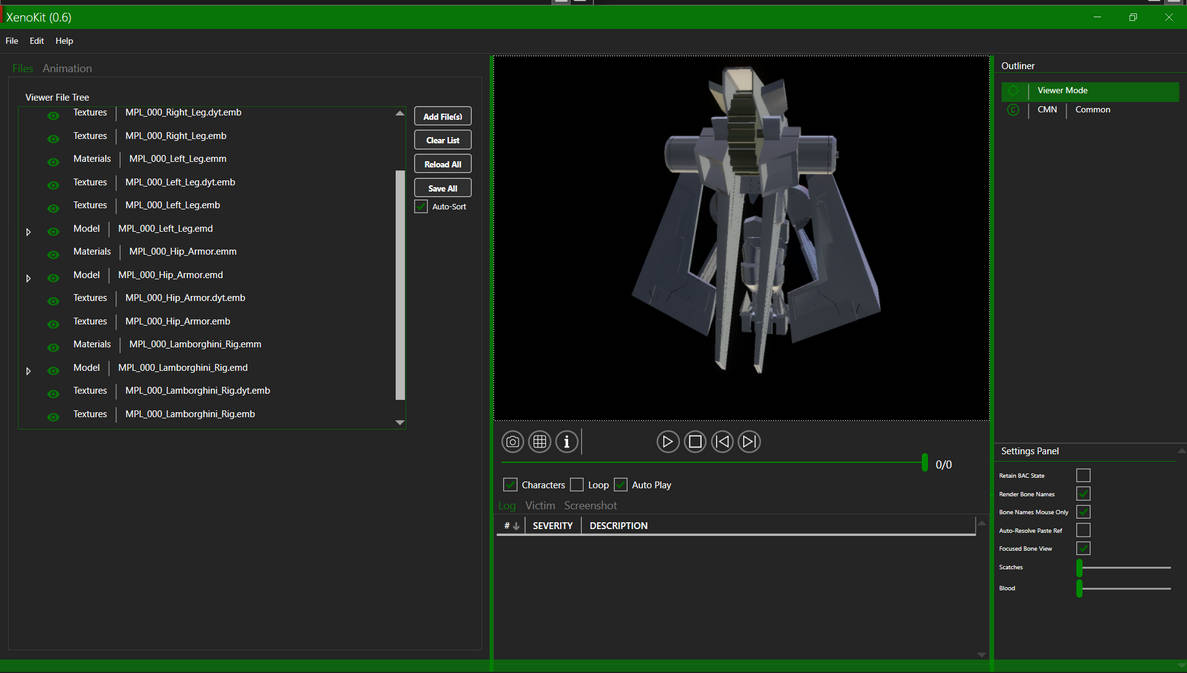Image resolution: width=1187 pixels, height=673 pixels.
Task: Open the info icon below viewport
Action: point(567,441)
